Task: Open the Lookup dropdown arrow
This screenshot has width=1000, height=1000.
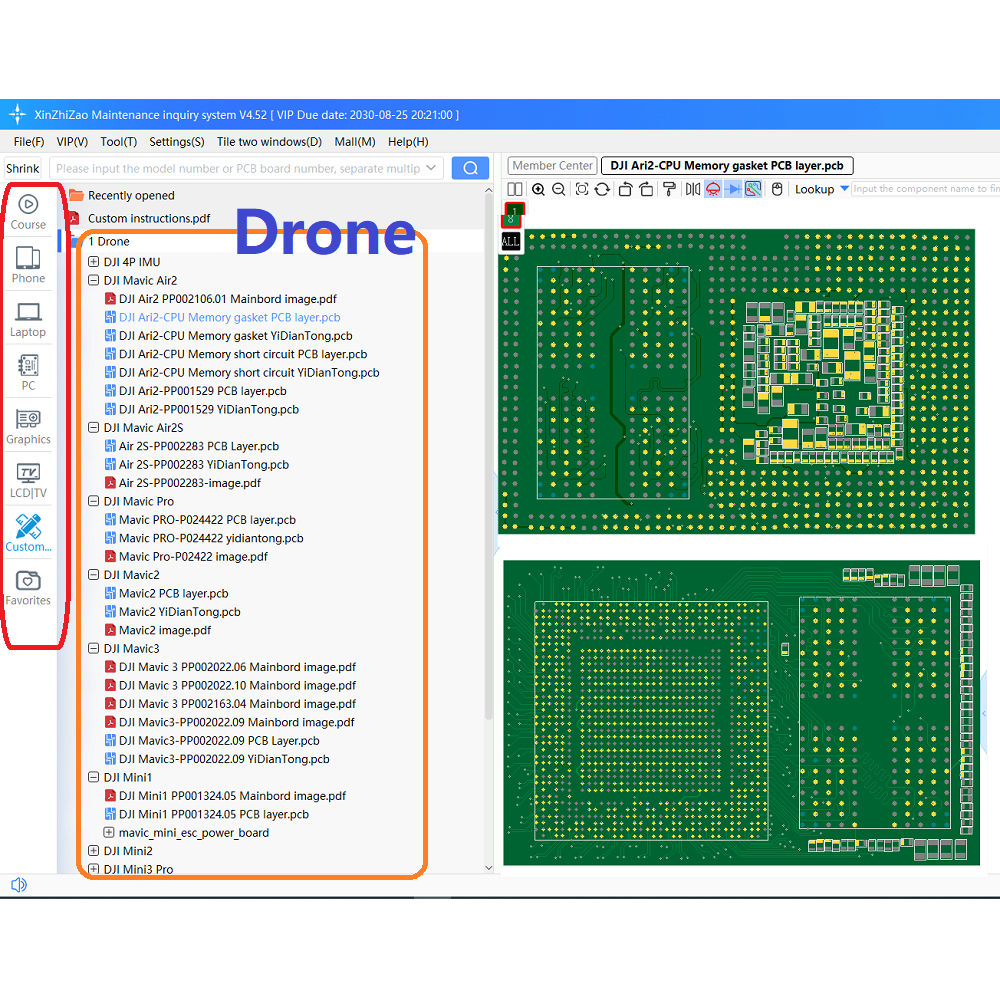Action: tap(844, 189)
